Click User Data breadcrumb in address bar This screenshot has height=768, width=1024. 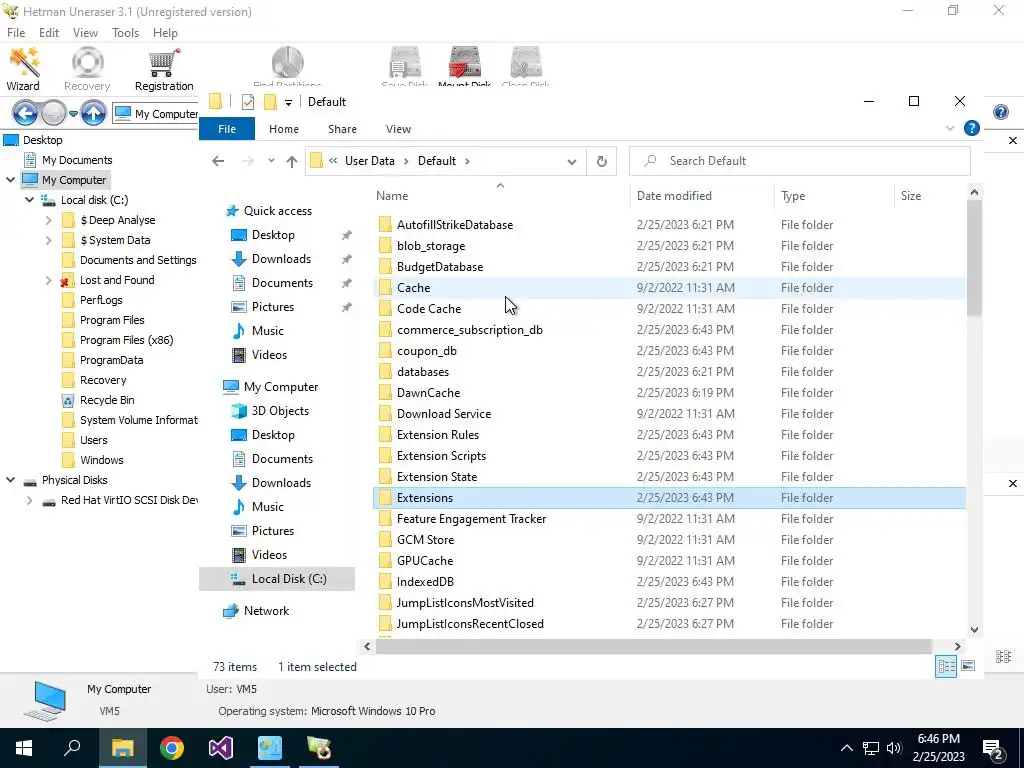tap(370, 161)
